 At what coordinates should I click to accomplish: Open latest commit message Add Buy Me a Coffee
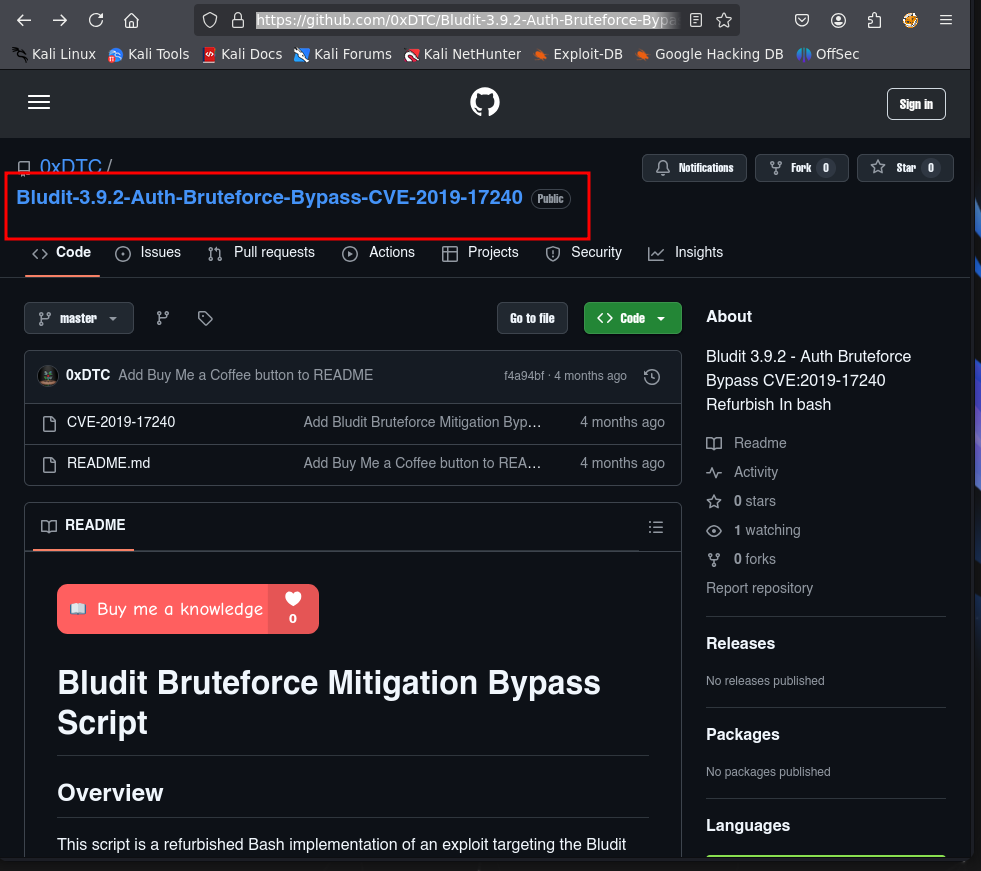(x=246, y=375)
